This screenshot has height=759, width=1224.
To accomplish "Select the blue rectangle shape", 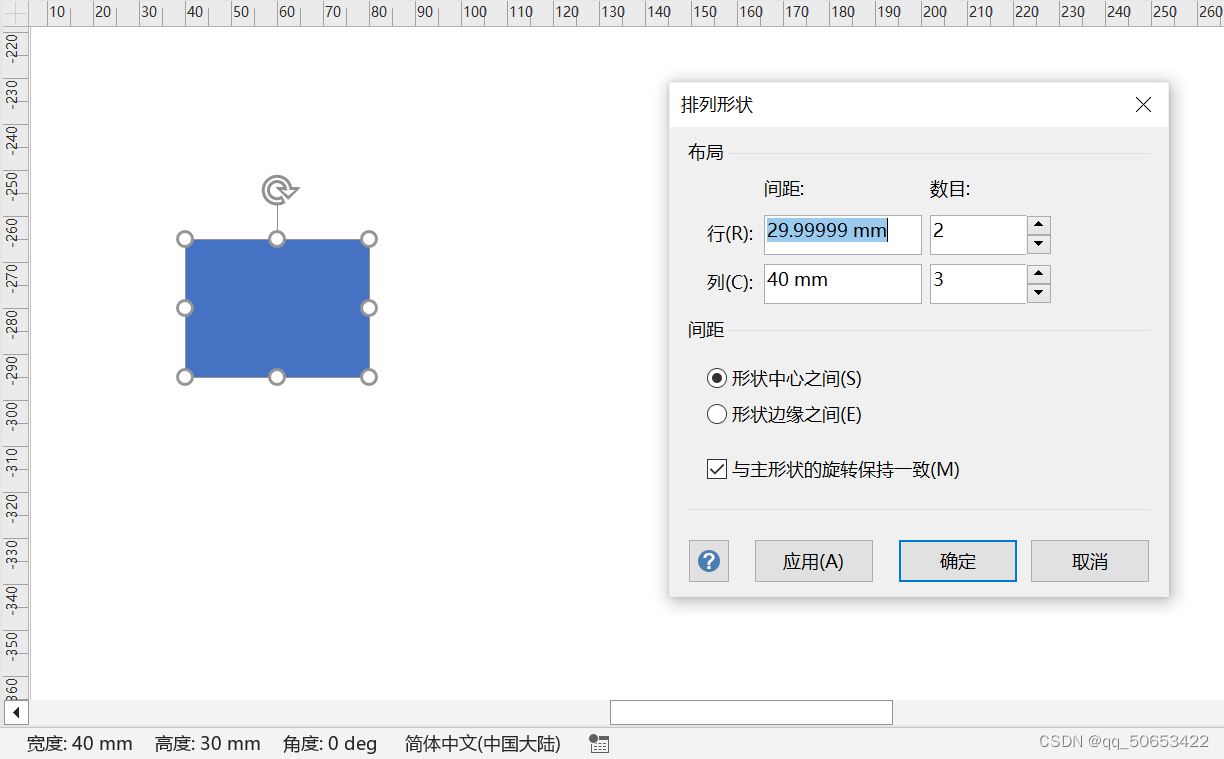I will [277, 308].
